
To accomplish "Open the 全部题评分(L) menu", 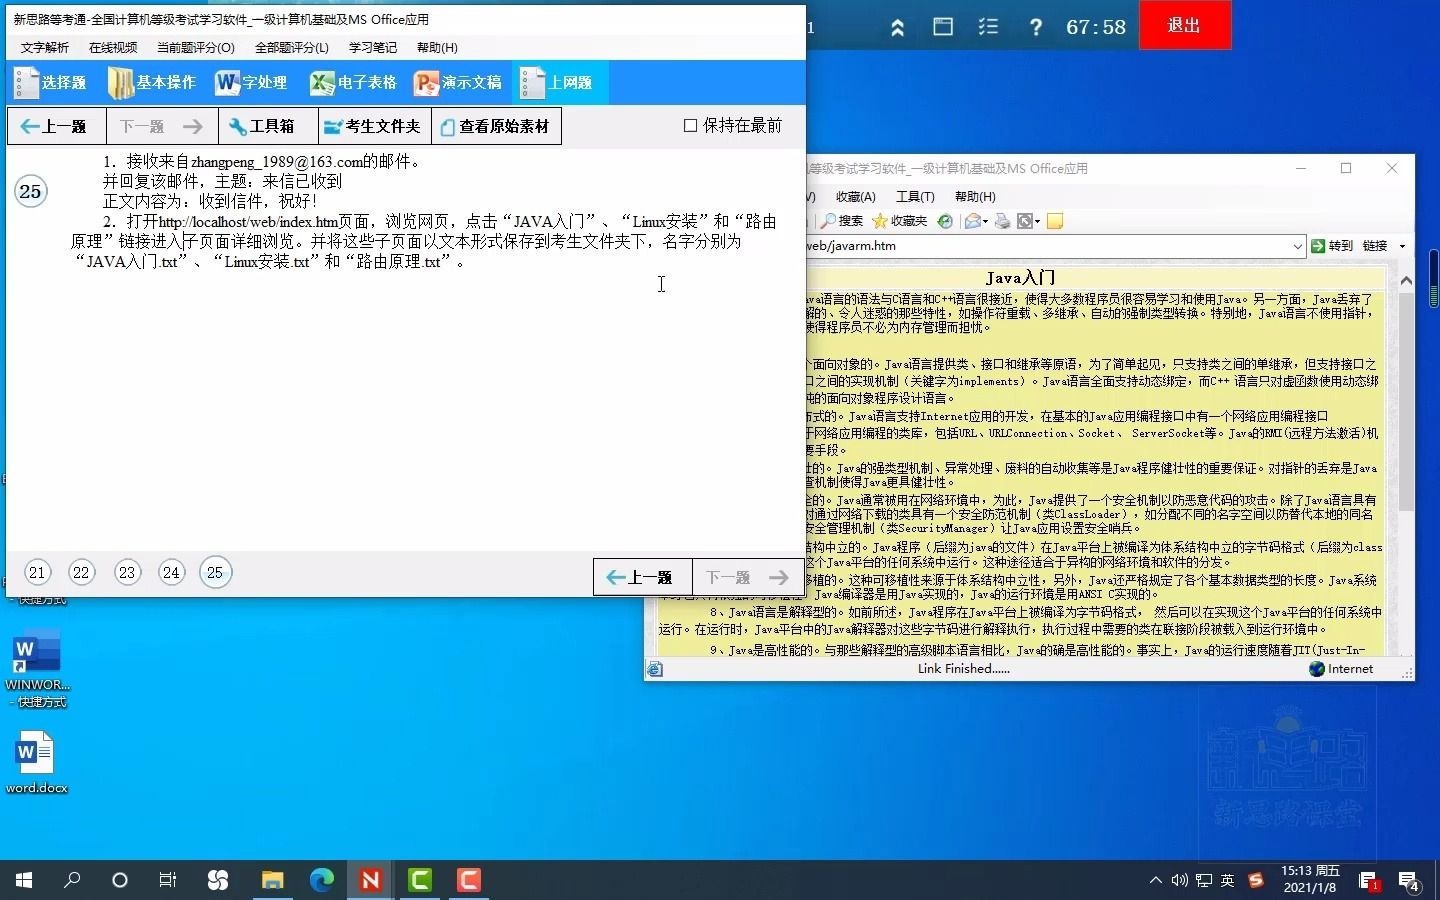I will pos(292,48).
